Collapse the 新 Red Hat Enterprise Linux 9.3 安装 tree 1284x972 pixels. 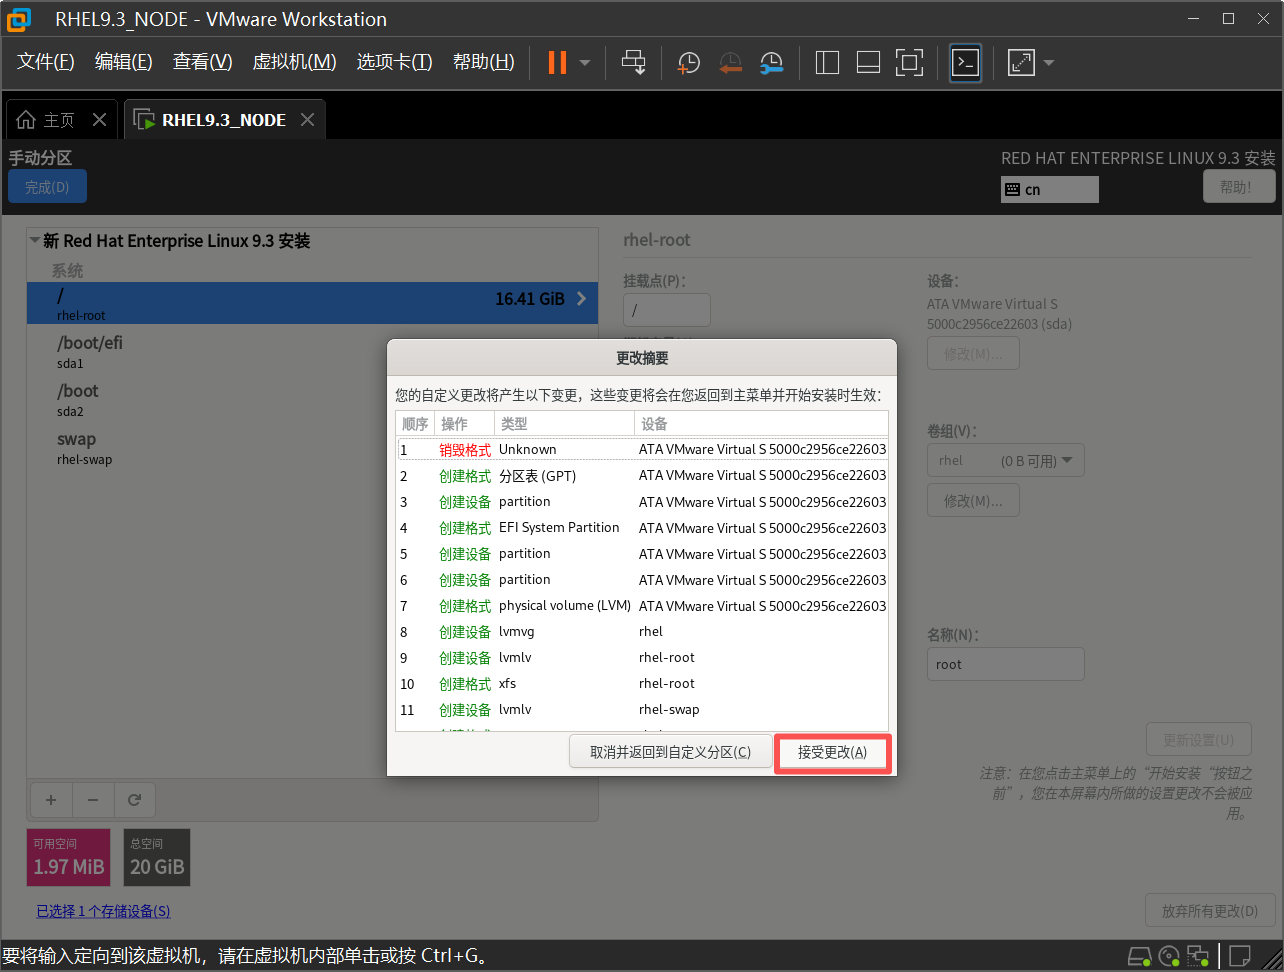pos(35,241)
